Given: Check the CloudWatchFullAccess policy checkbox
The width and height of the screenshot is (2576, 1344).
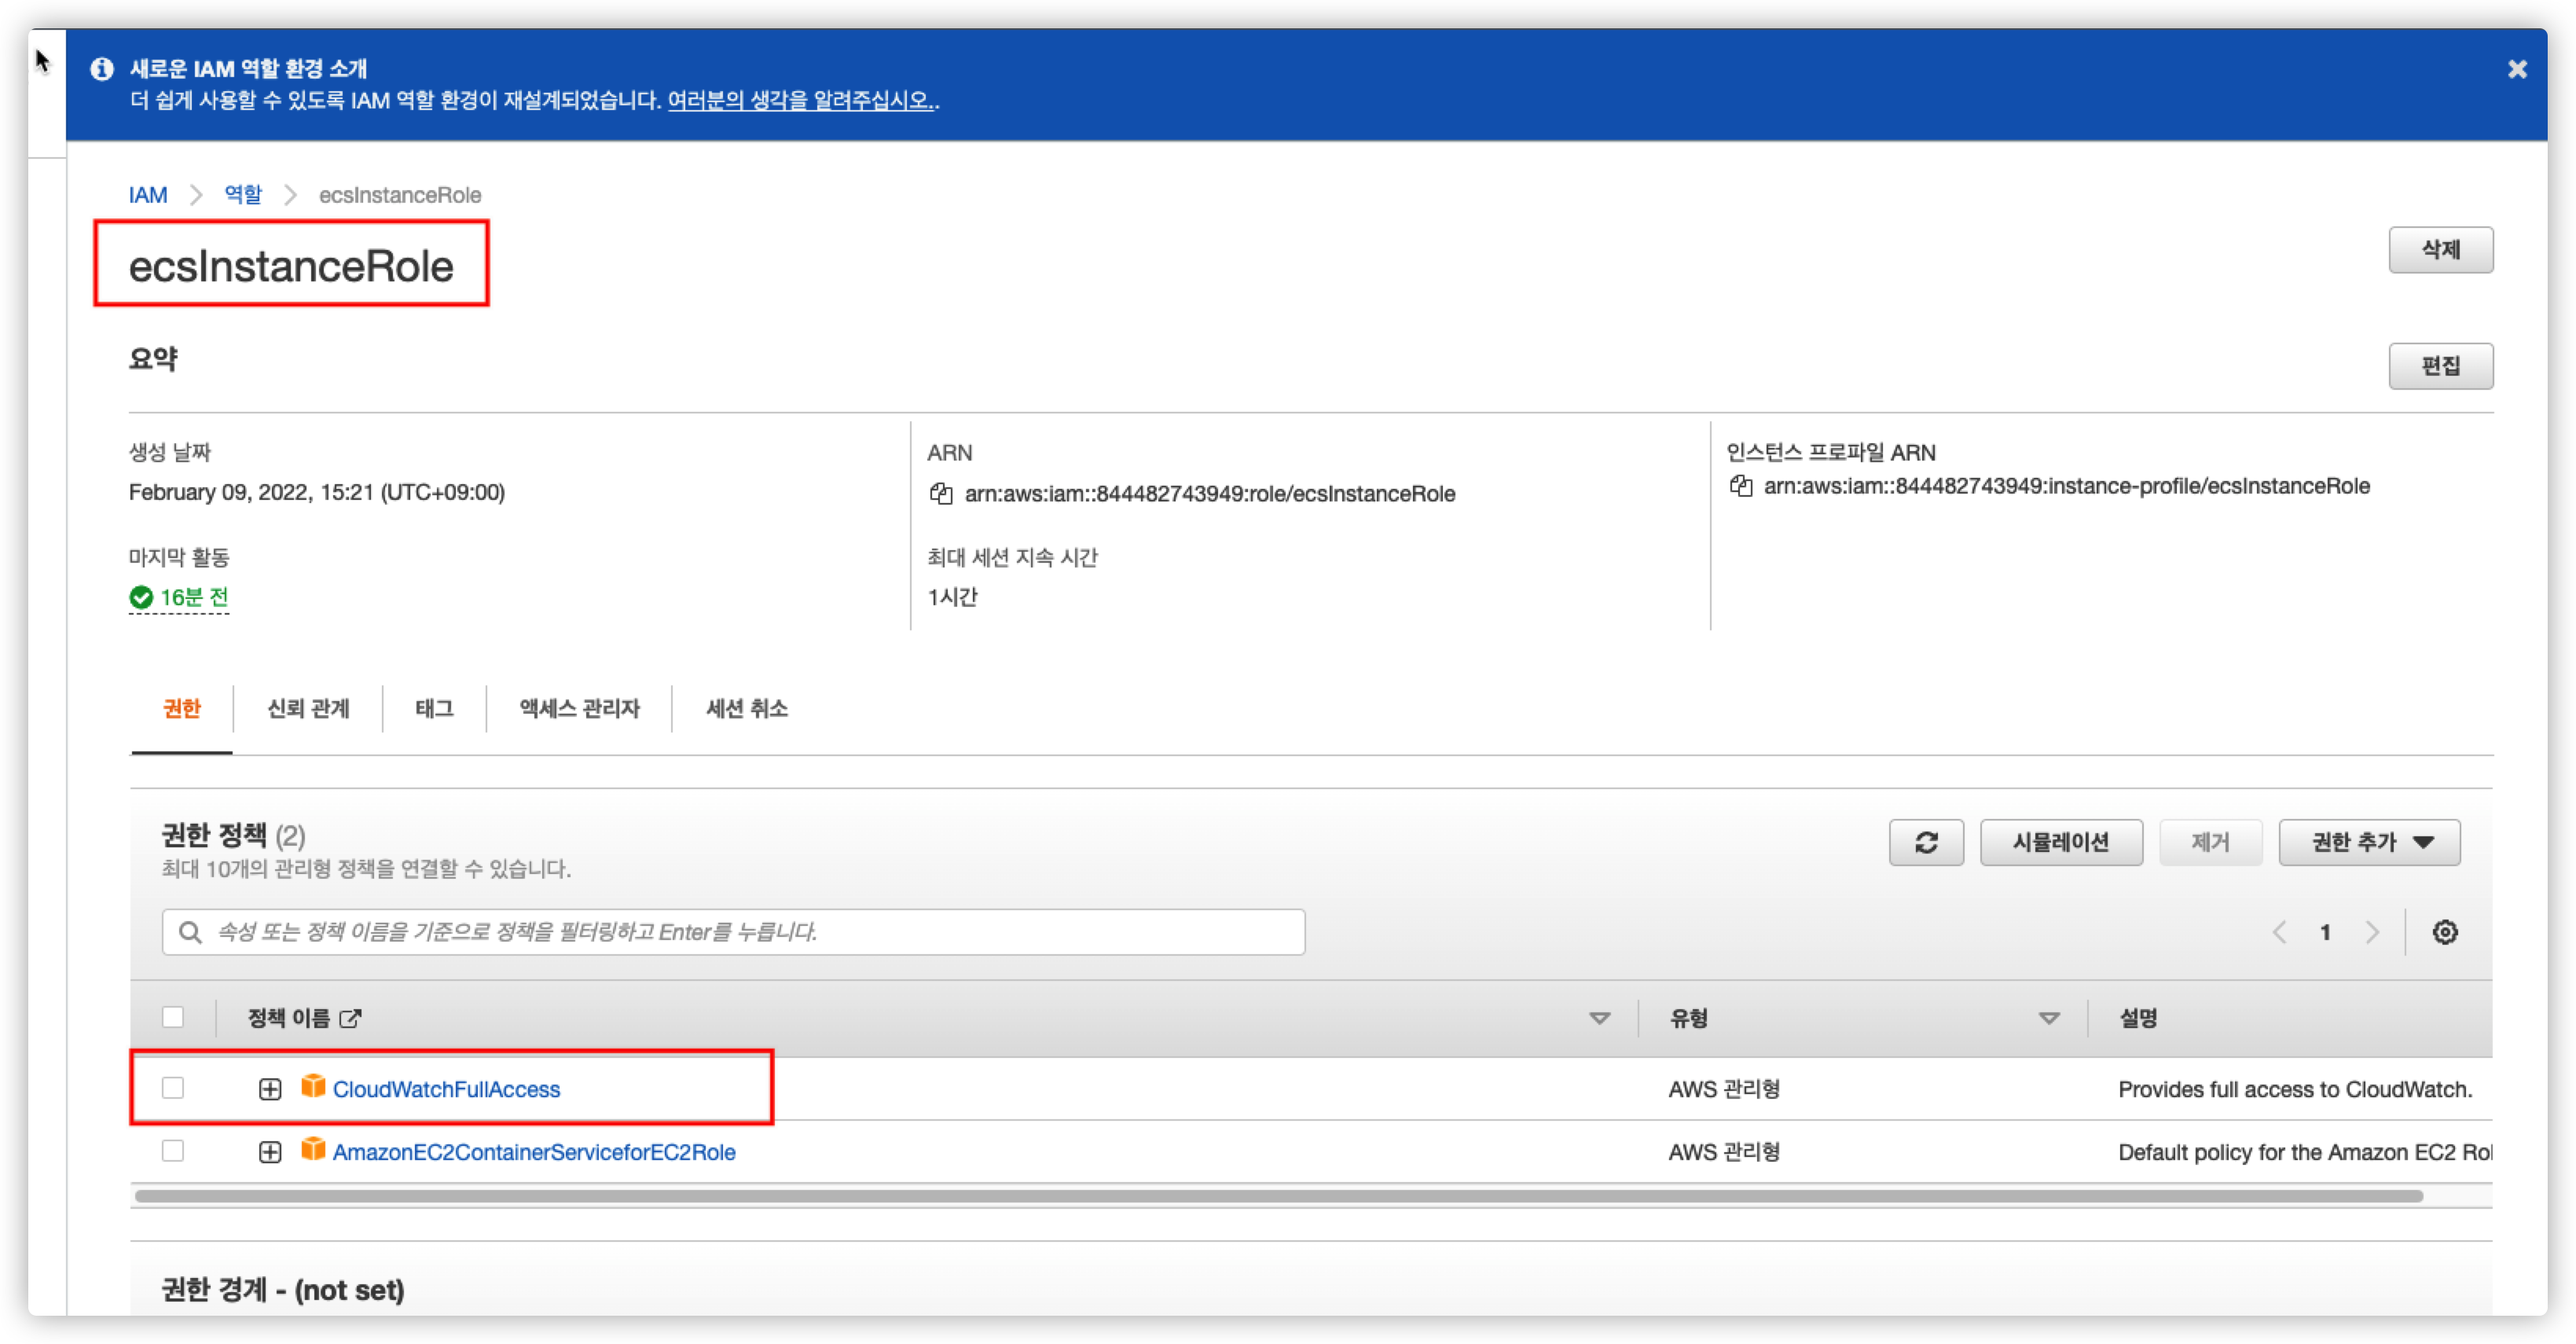Looking at the screenshot, I should tap(173, 1088).
